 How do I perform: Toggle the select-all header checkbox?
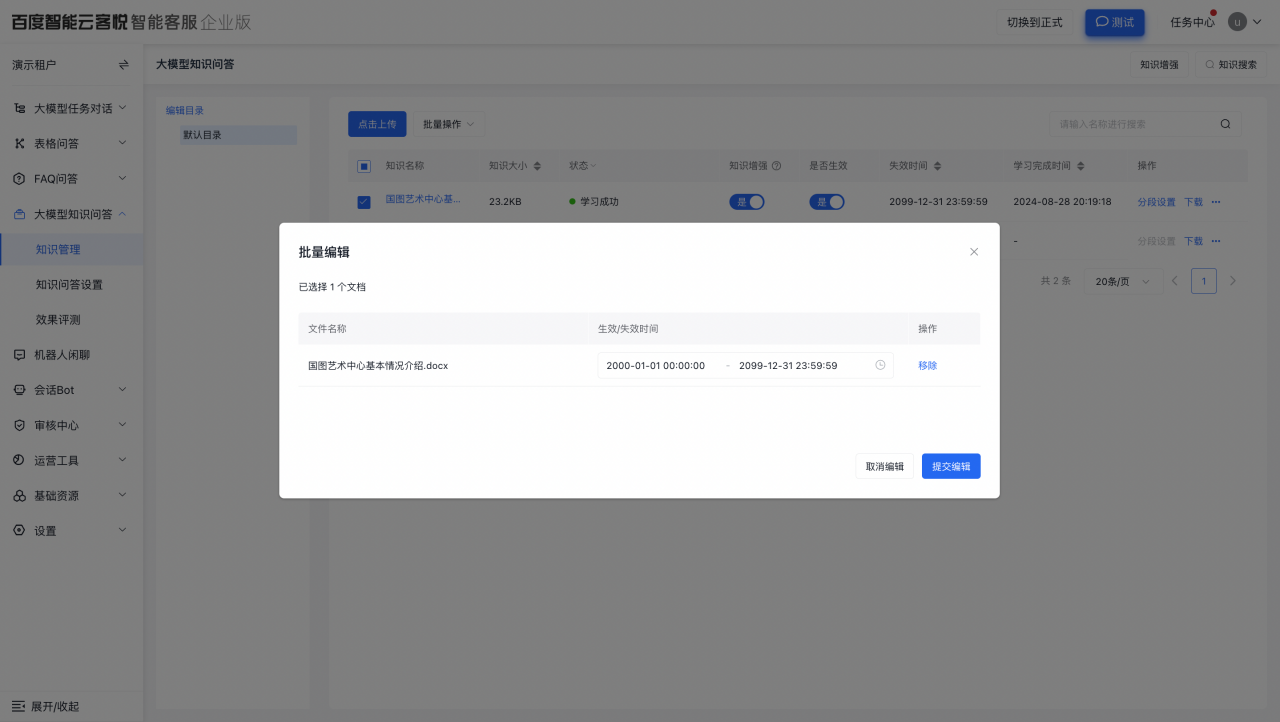tap(364, 166)
